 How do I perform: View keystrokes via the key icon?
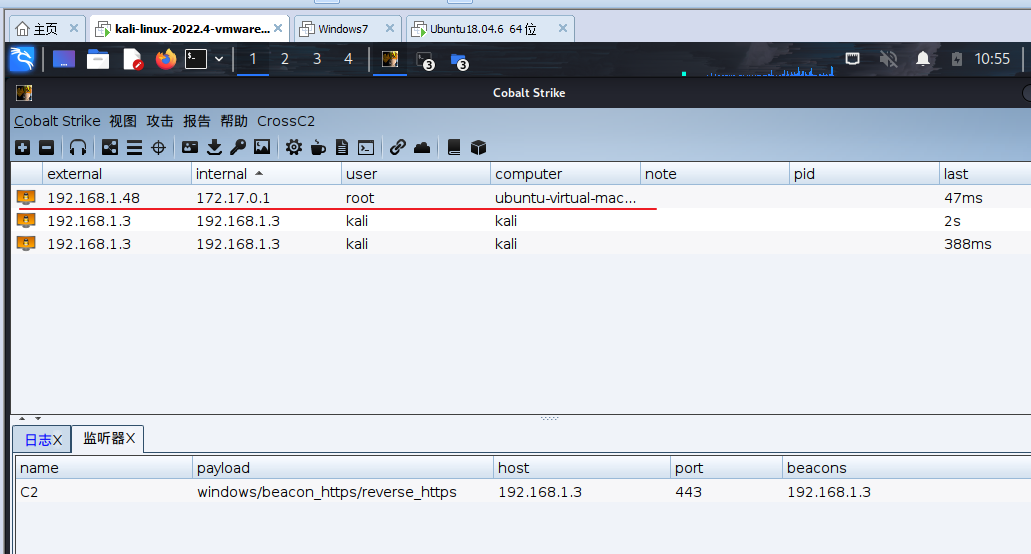237,148
